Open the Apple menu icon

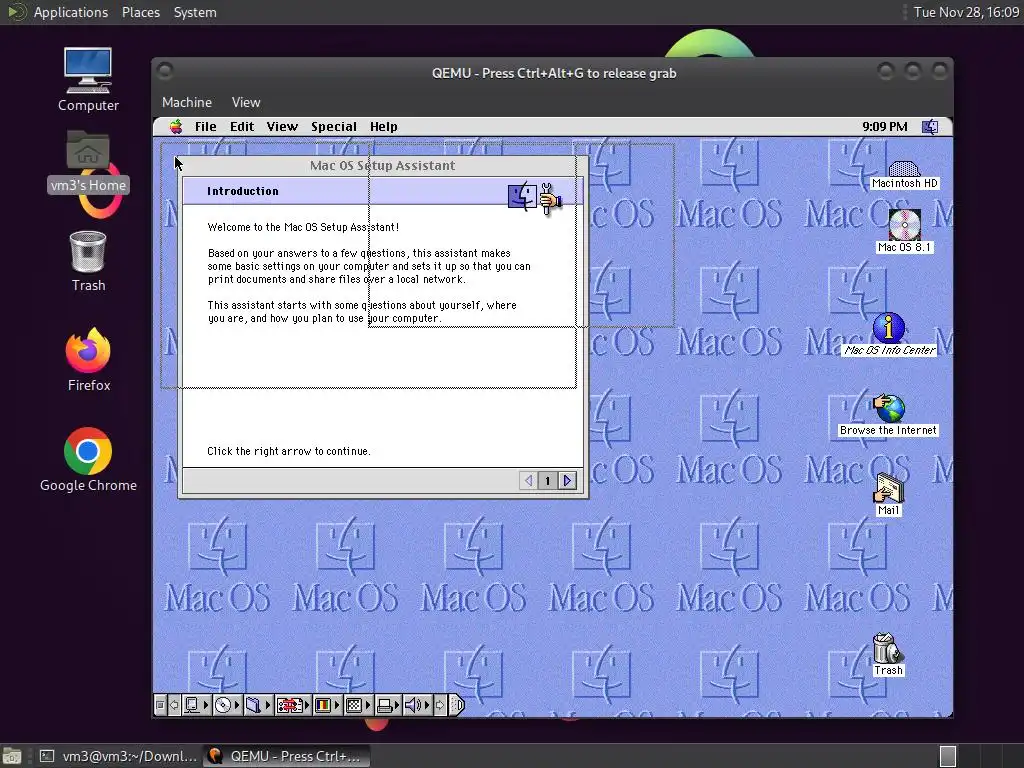pyautogui.click(x=176, y=127)
